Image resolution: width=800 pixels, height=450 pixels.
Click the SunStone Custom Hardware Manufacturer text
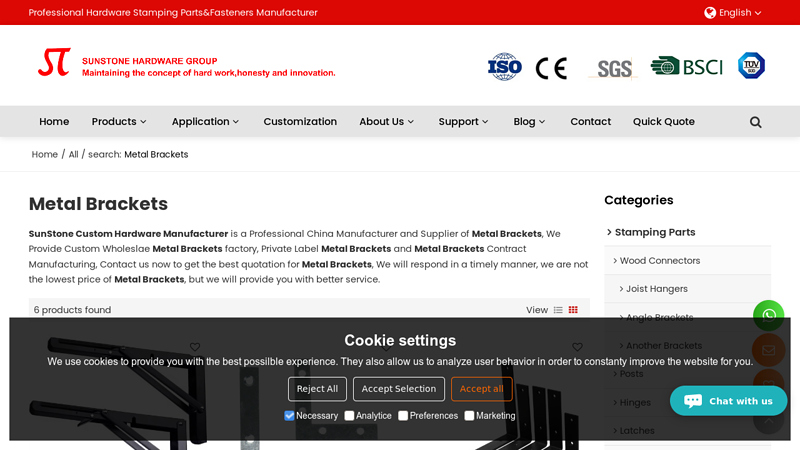pyautogui.click(x=128, y=234)
